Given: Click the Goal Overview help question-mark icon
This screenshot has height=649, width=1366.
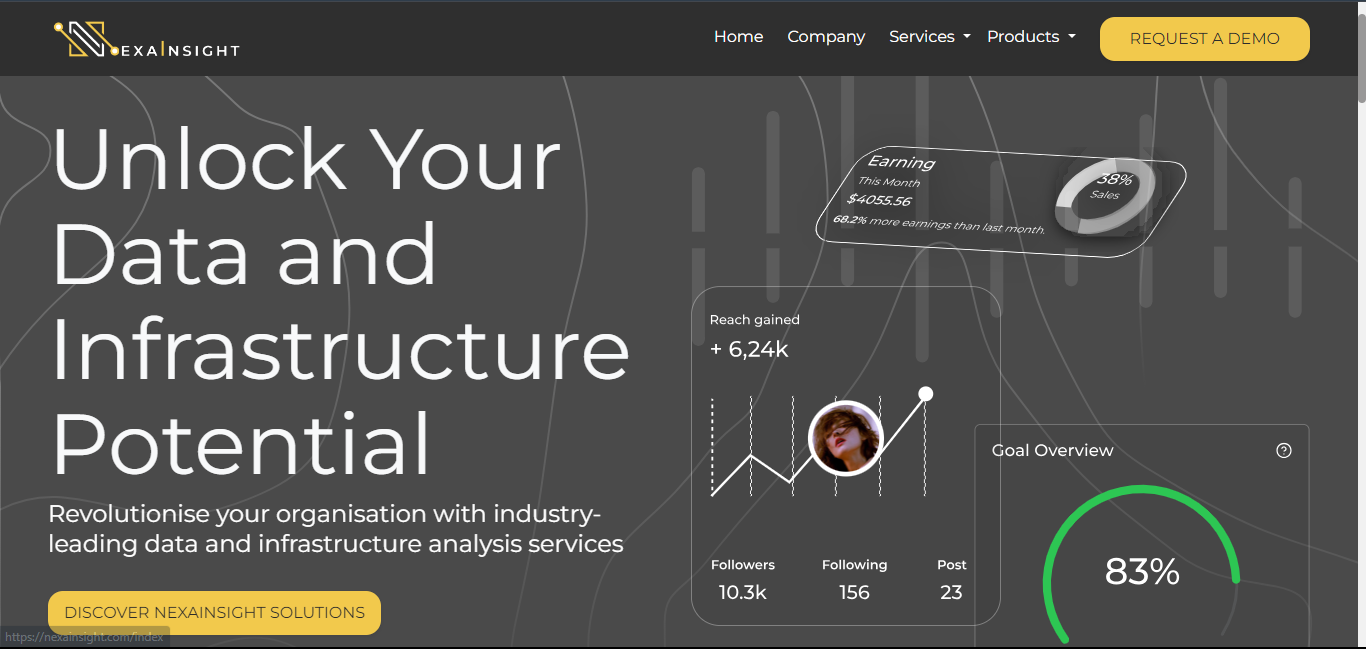Looking at the screenshot, I should (x=1284, y=451).
